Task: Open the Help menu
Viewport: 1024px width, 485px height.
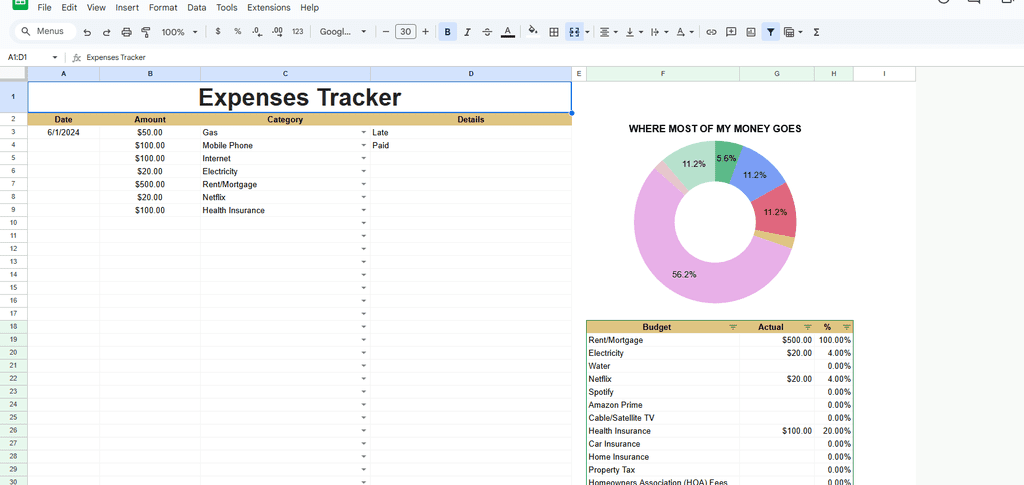Action: 310,8
